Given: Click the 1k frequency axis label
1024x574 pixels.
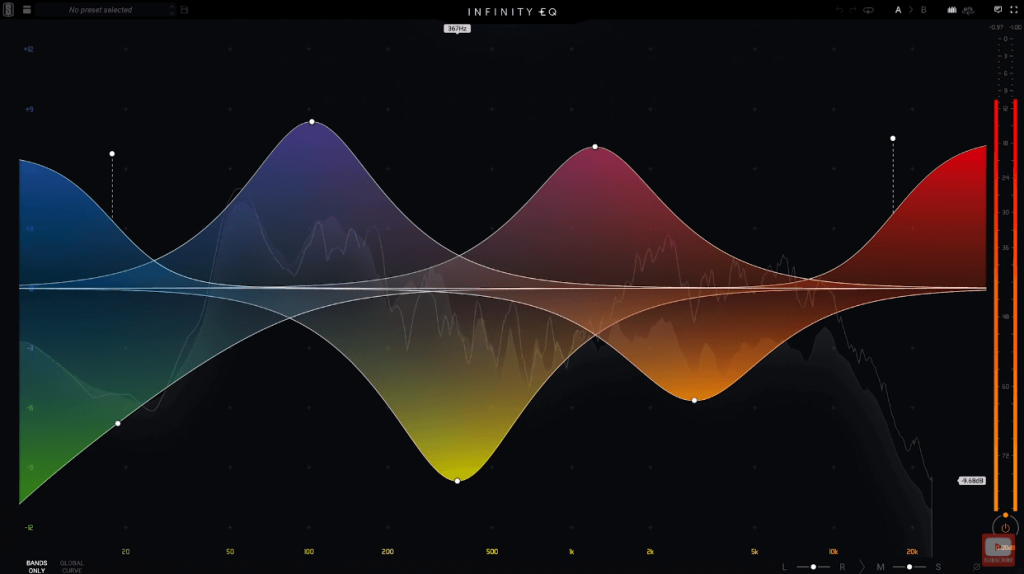Looking at the screenshot, I should tap(571, 551).
